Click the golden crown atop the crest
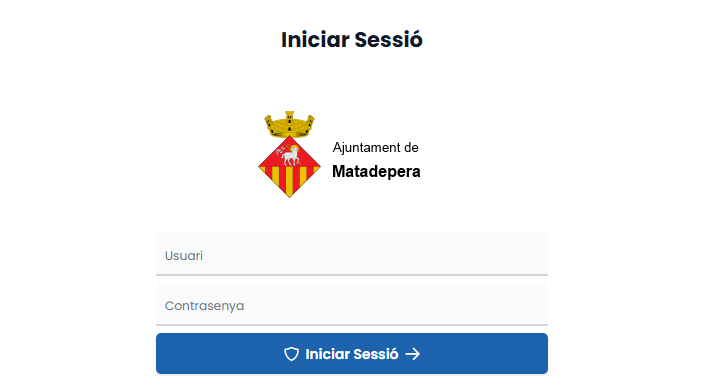Screen dimensions: 706x387 [x=290, y=124]
